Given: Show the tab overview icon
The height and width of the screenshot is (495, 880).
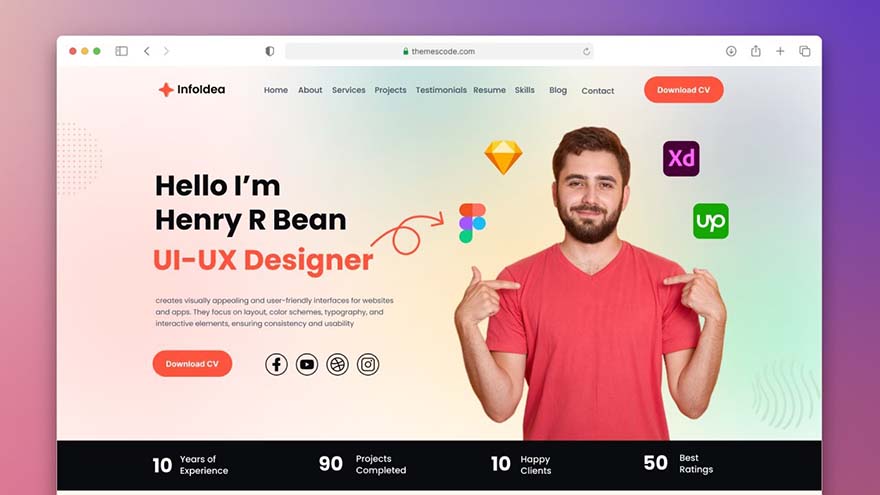Looking at the screenshot, I should click(804, 51).
